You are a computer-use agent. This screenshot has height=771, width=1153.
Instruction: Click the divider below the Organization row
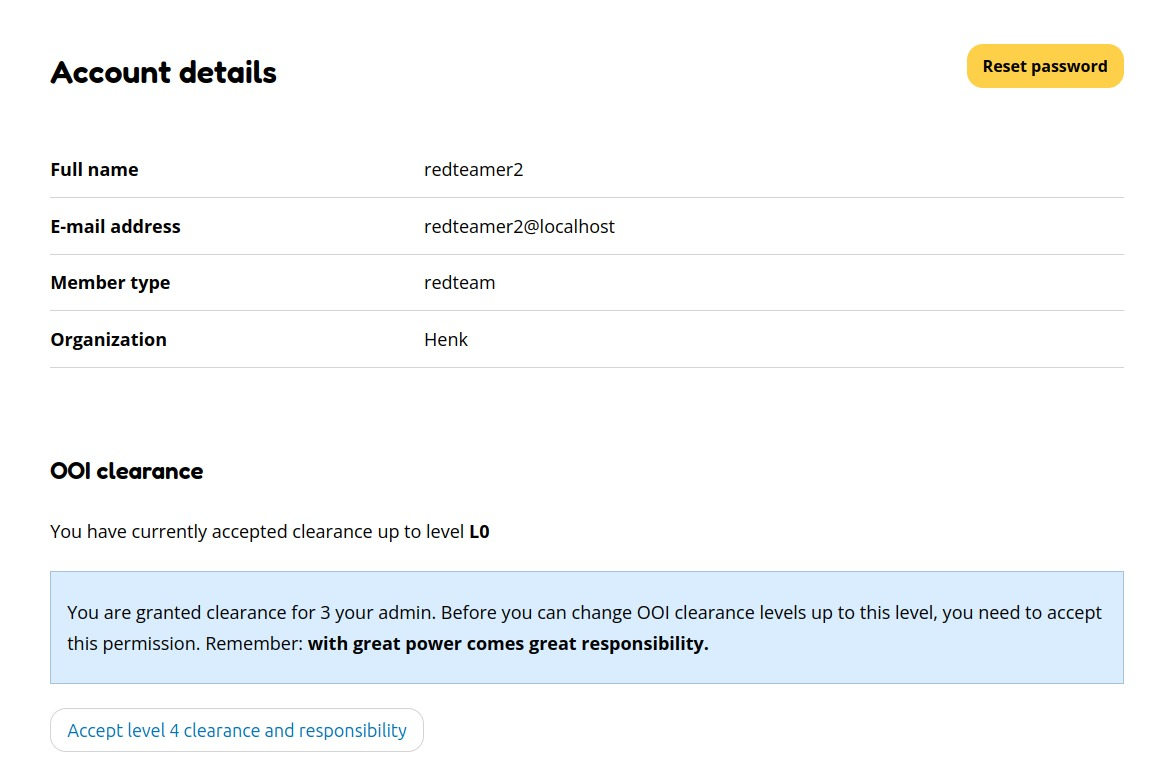tap(585, 367)
